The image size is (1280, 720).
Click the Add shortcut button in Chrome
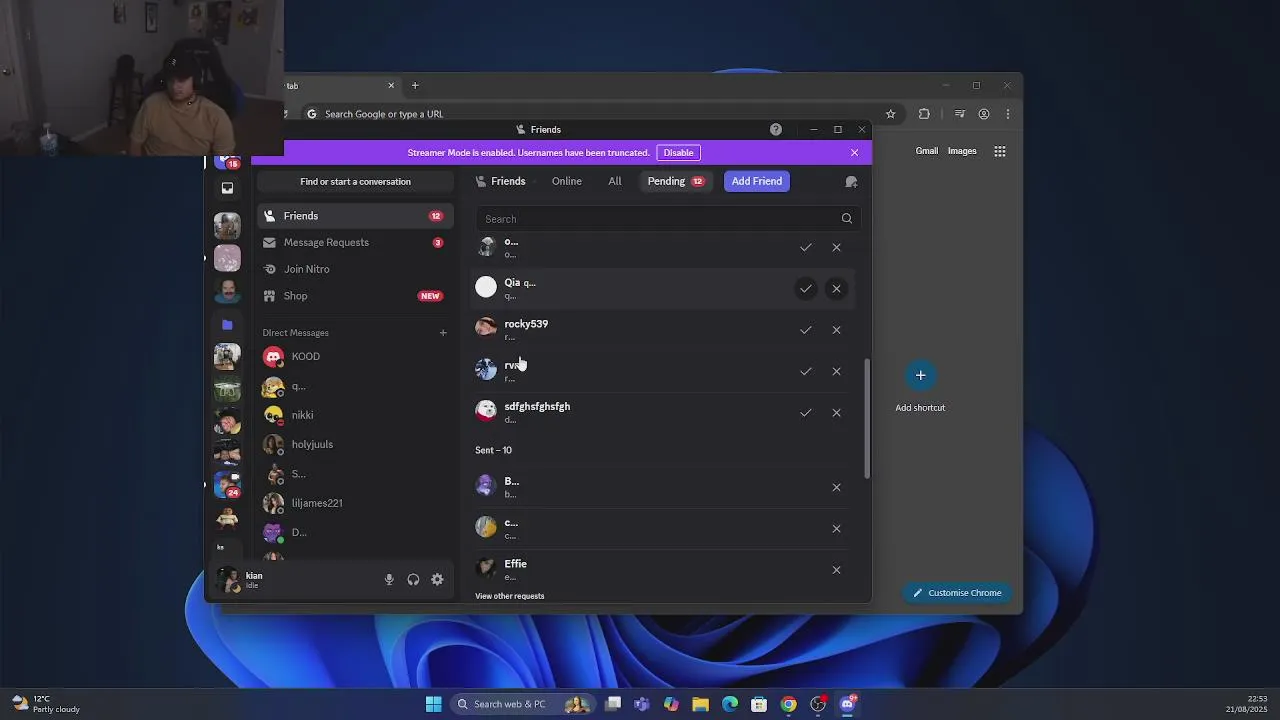pyautogui.click(x=920, y=388)
